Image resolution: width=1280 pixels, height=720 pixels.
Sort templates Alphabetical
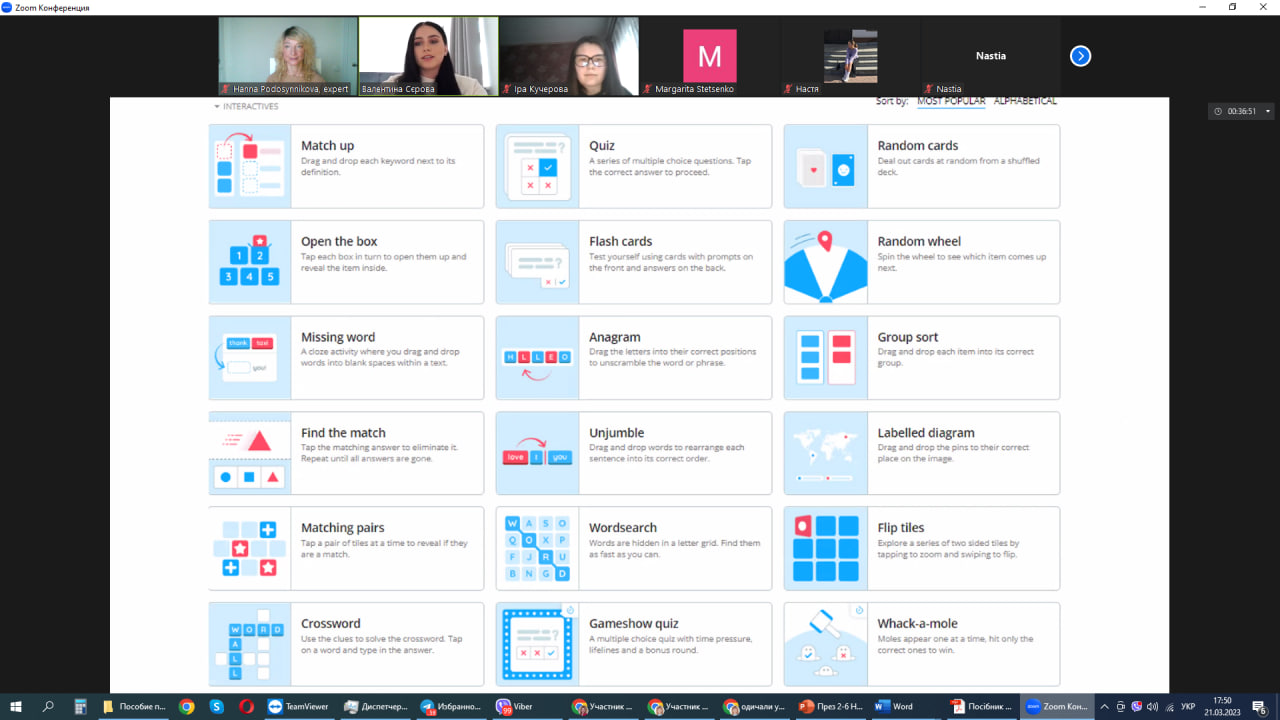pyautogui.click(x=1024, y=101)
